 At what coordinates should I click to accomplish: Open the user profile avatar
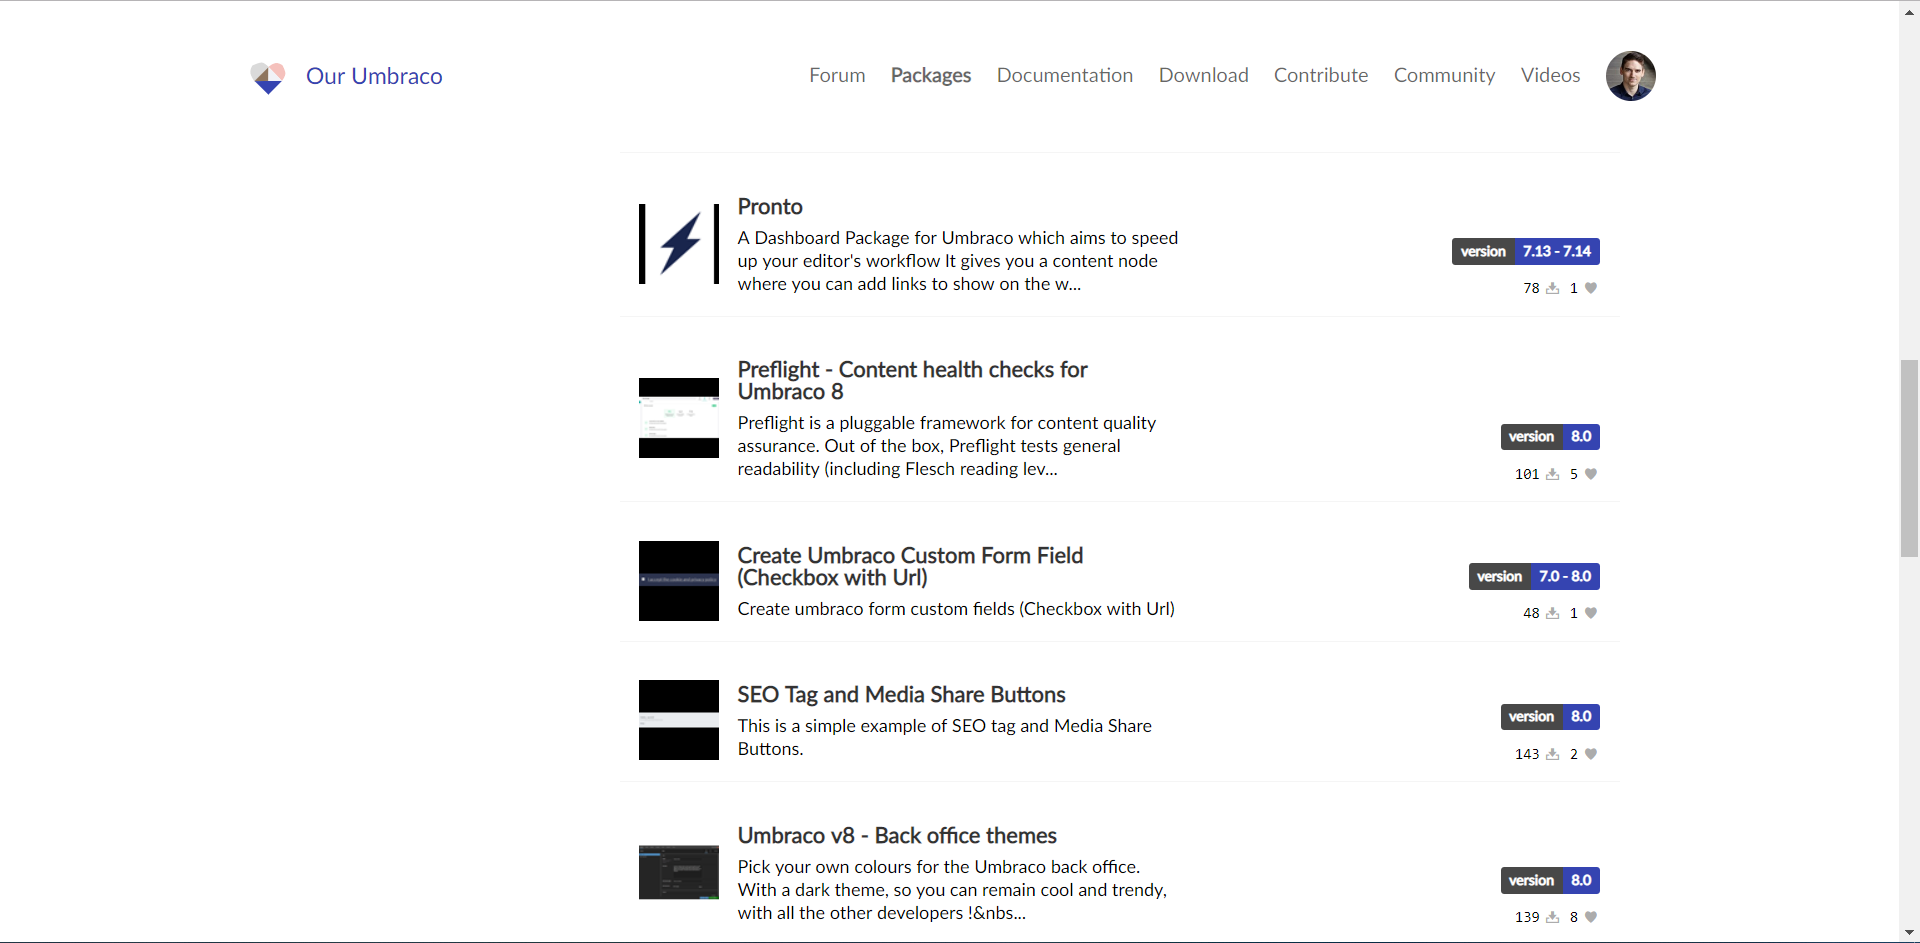1630,75
